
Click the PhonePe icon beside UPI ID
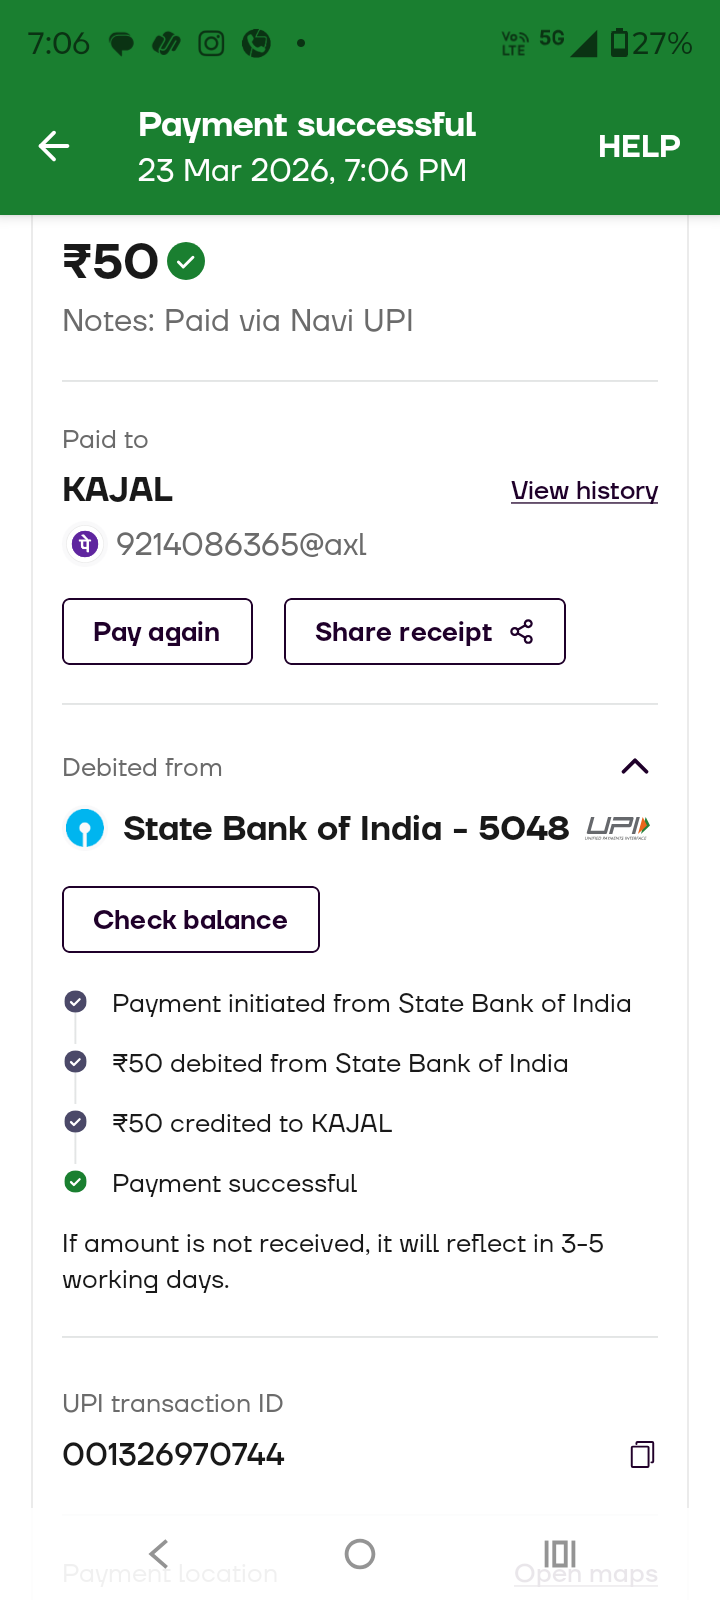click(85, 544)
